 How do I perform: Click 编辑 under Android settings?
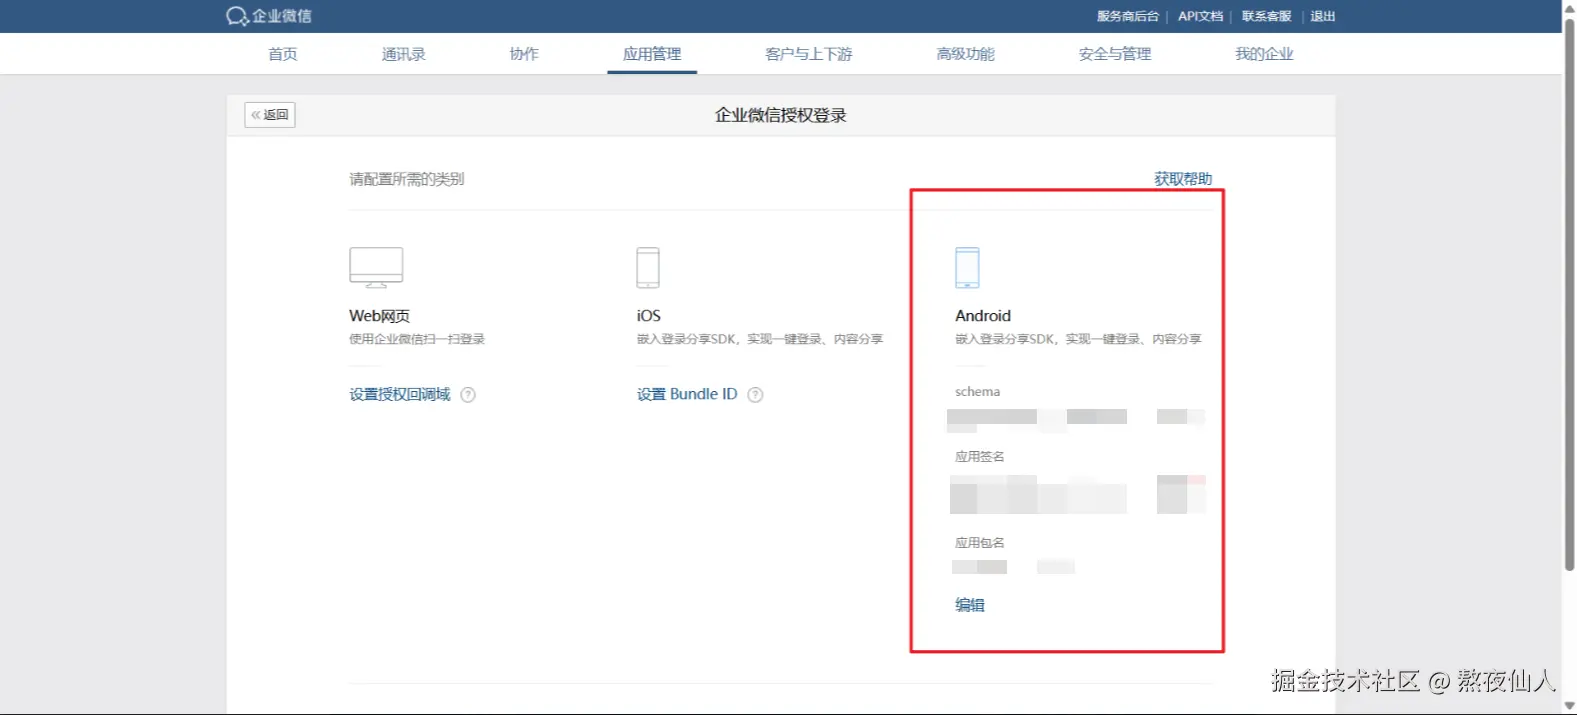(x=970, y=605)
